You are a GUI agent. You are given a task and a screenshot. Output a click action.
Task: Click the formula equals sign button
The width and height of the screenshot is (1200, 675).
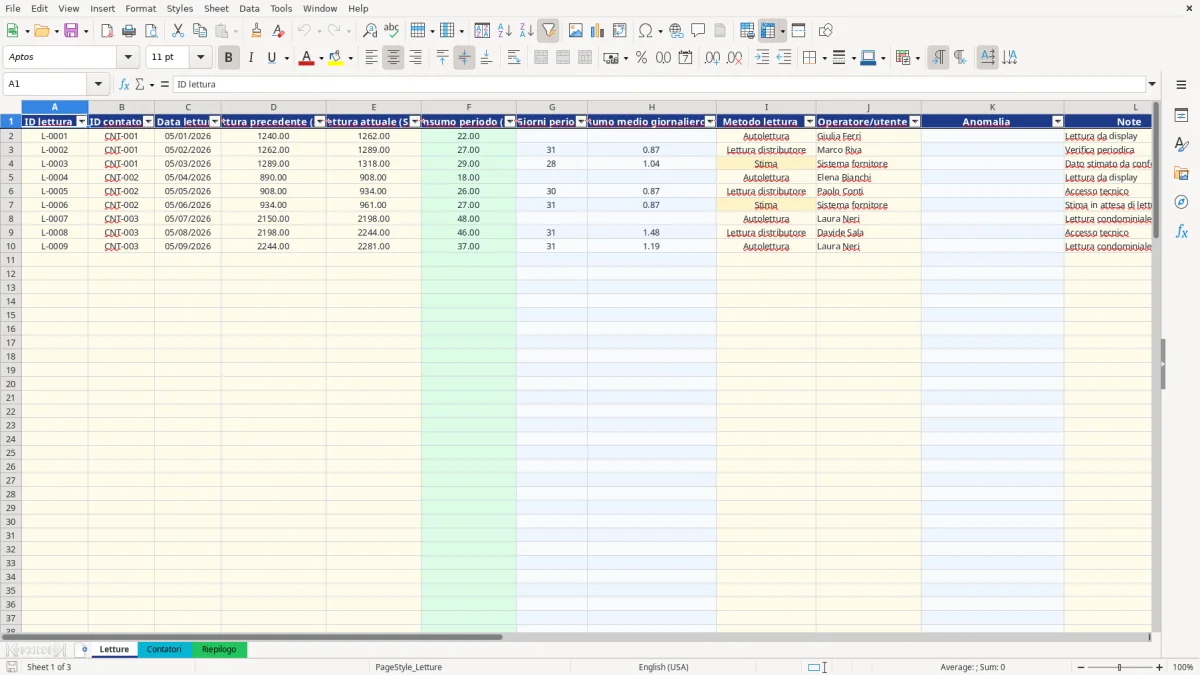pyautogui.click(x=165, y=85)
